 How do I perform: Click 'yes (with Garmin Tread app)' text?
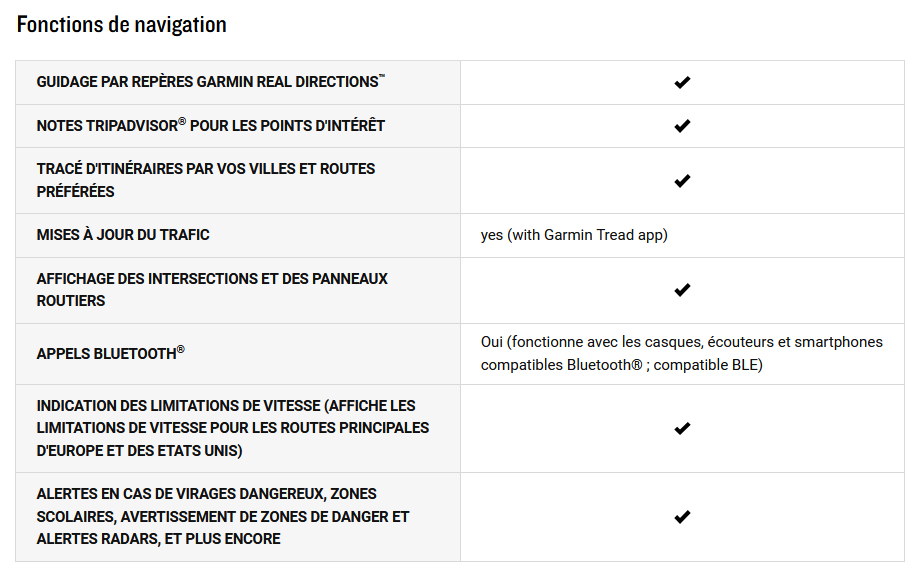574,235
